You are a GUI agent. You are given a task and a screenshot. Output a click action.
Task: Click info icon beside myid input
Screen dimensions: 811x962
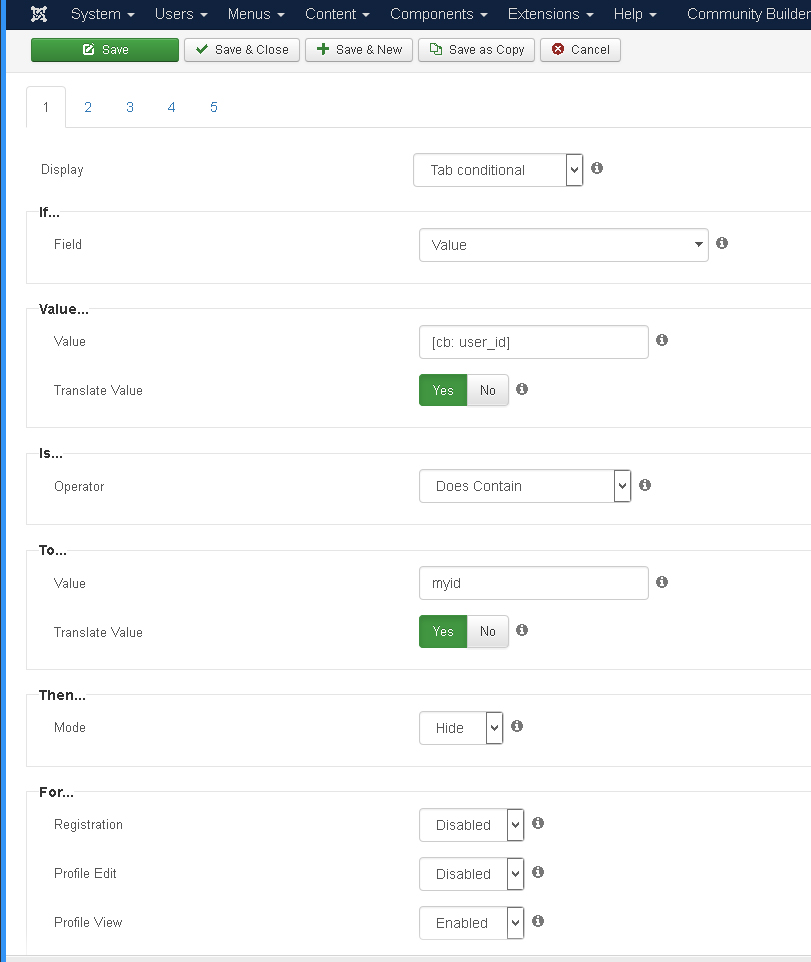(x=662, y=582)
